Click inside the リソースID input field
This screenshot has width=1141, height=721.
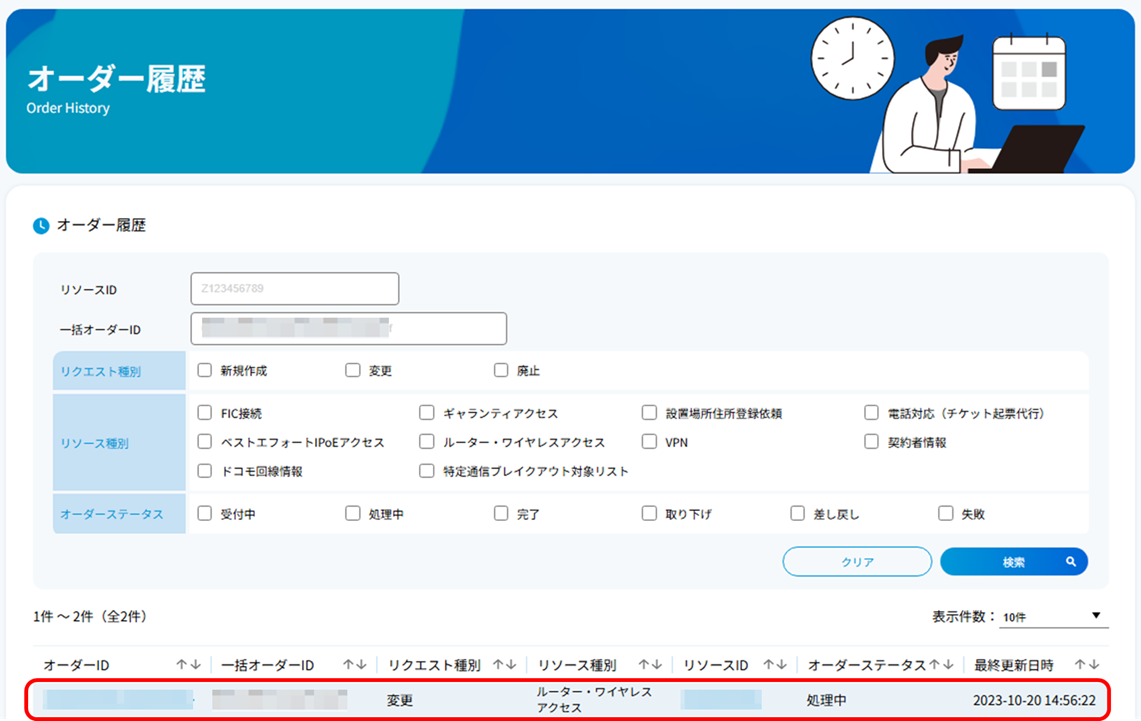tap(293, 288)
